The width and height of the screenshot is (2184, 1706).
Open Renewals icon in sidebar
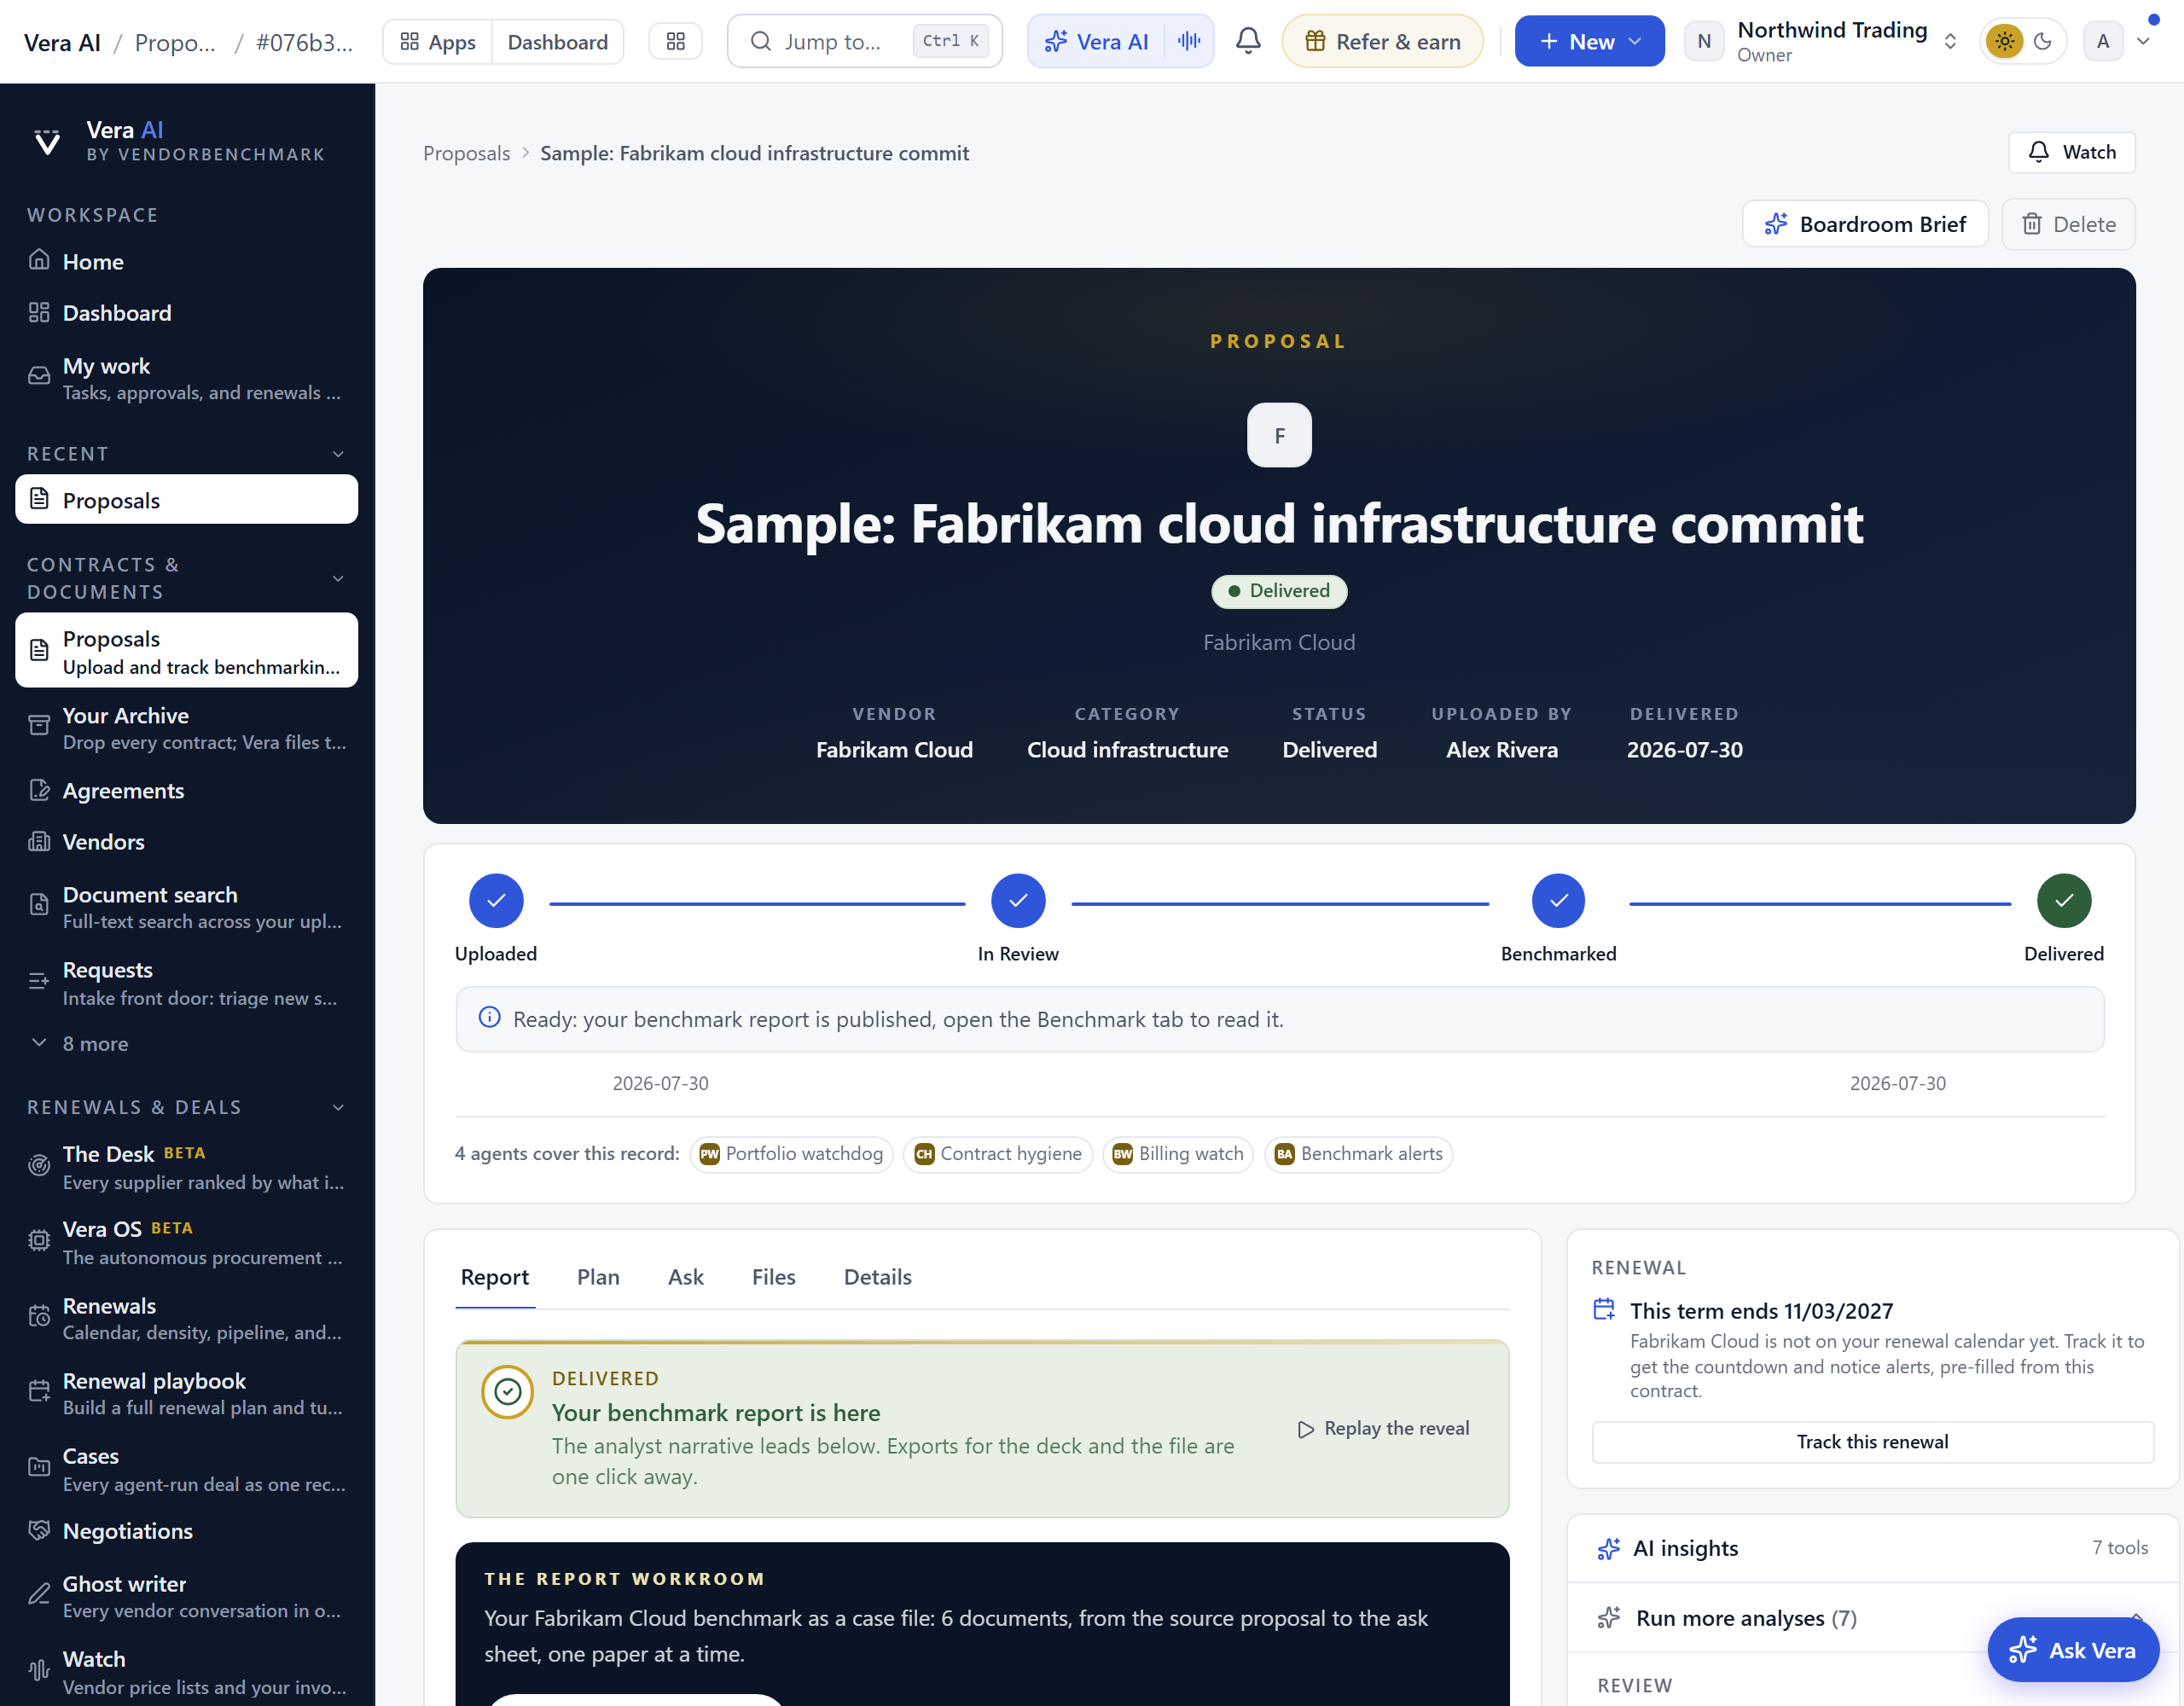click(39, 1316)
